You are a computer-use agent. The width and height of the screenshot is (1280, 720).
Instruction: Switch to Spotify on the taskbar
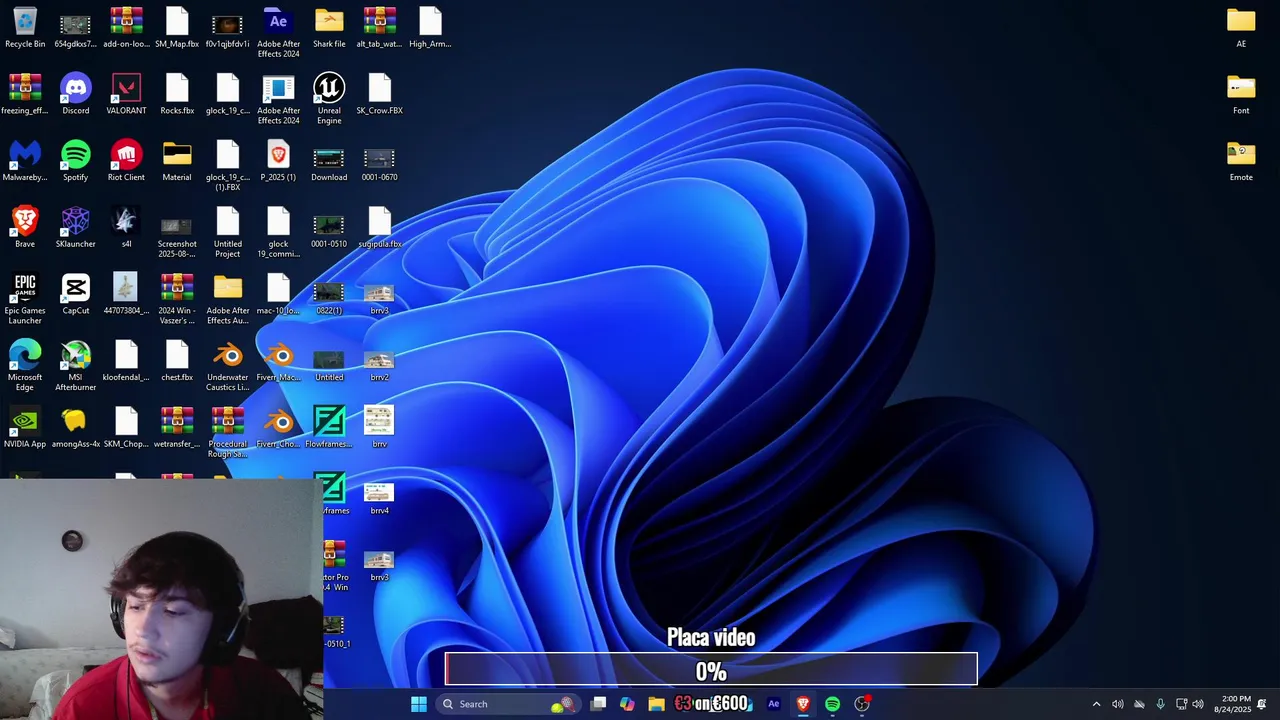coord(832,704)
